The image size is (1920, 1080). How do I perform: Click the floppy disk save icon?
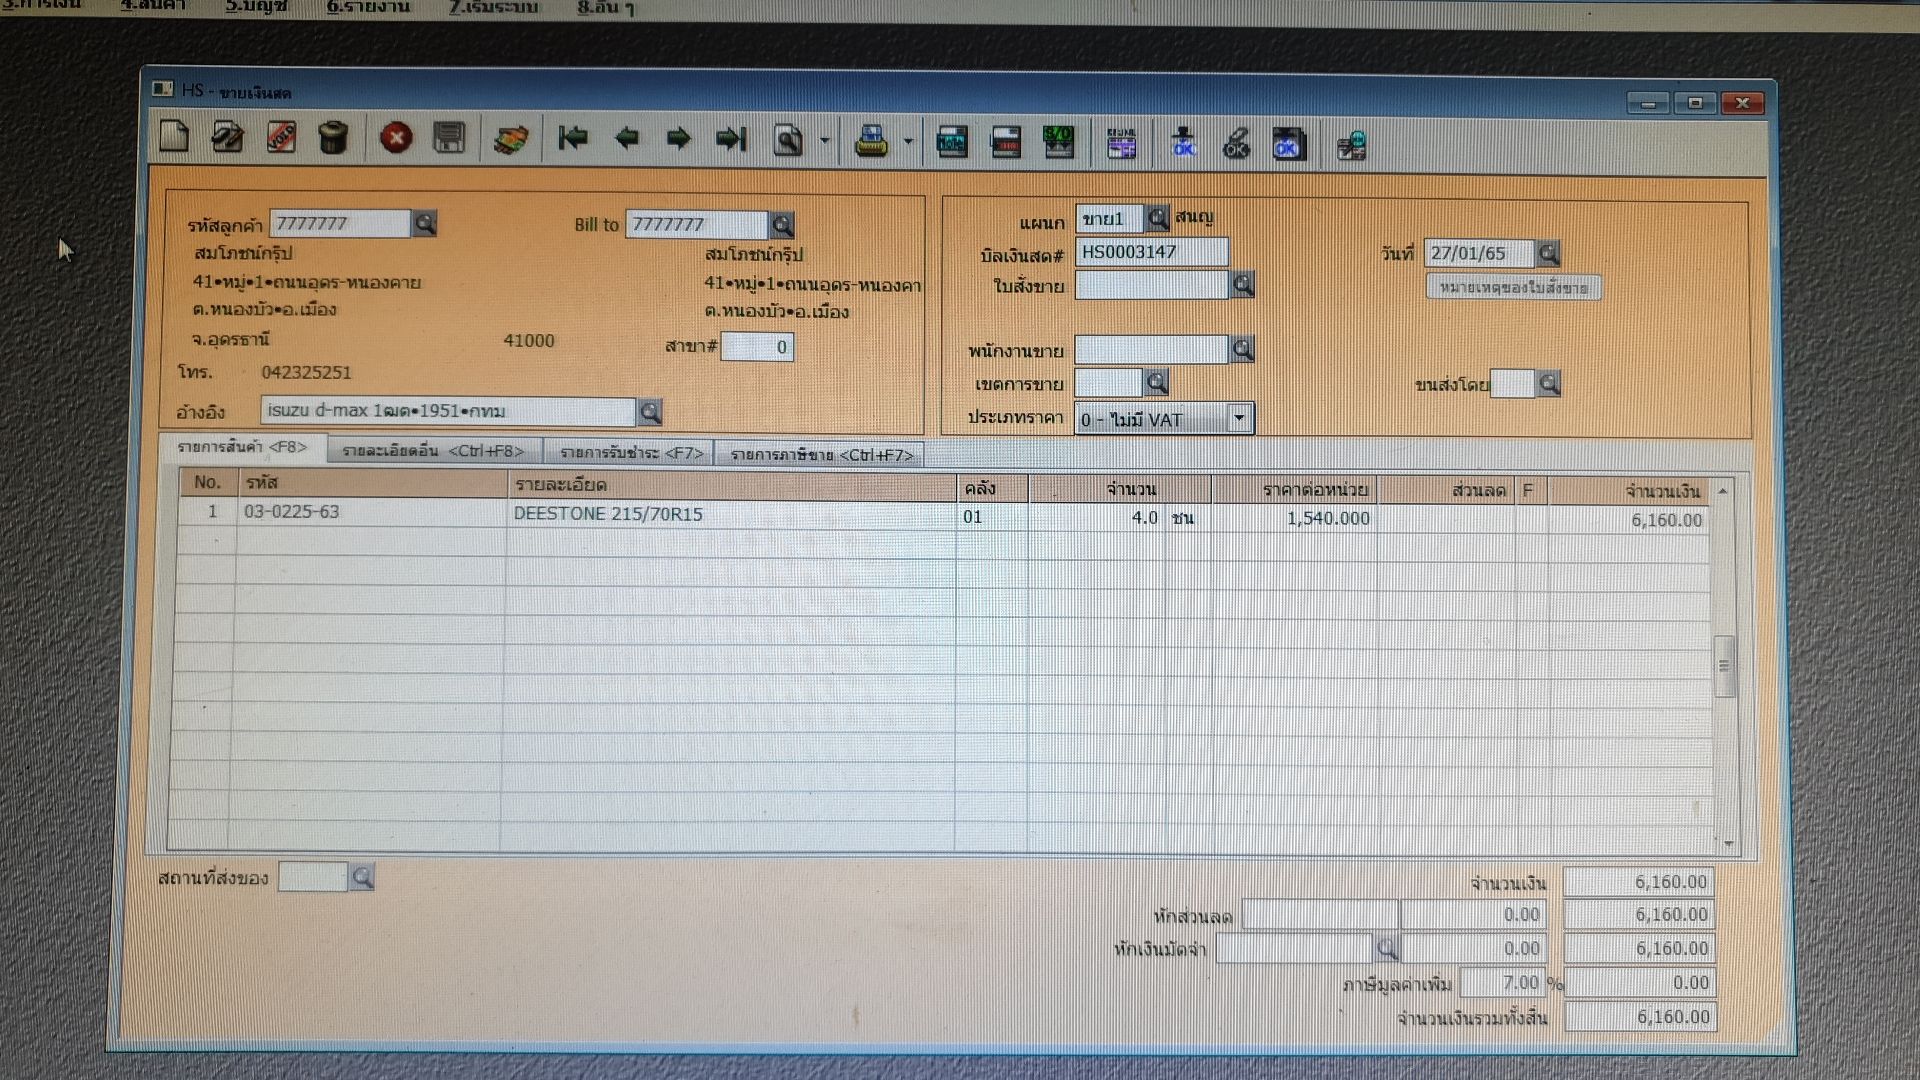449,138
